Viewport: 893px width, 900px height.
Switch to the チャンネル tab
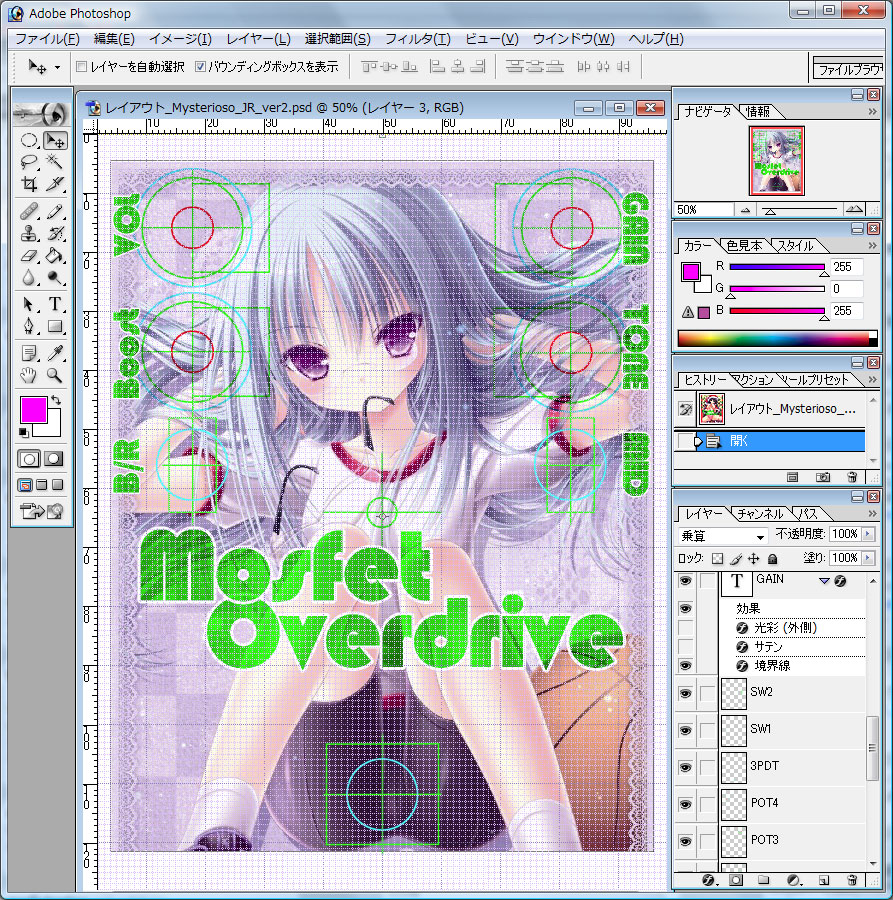759,513
